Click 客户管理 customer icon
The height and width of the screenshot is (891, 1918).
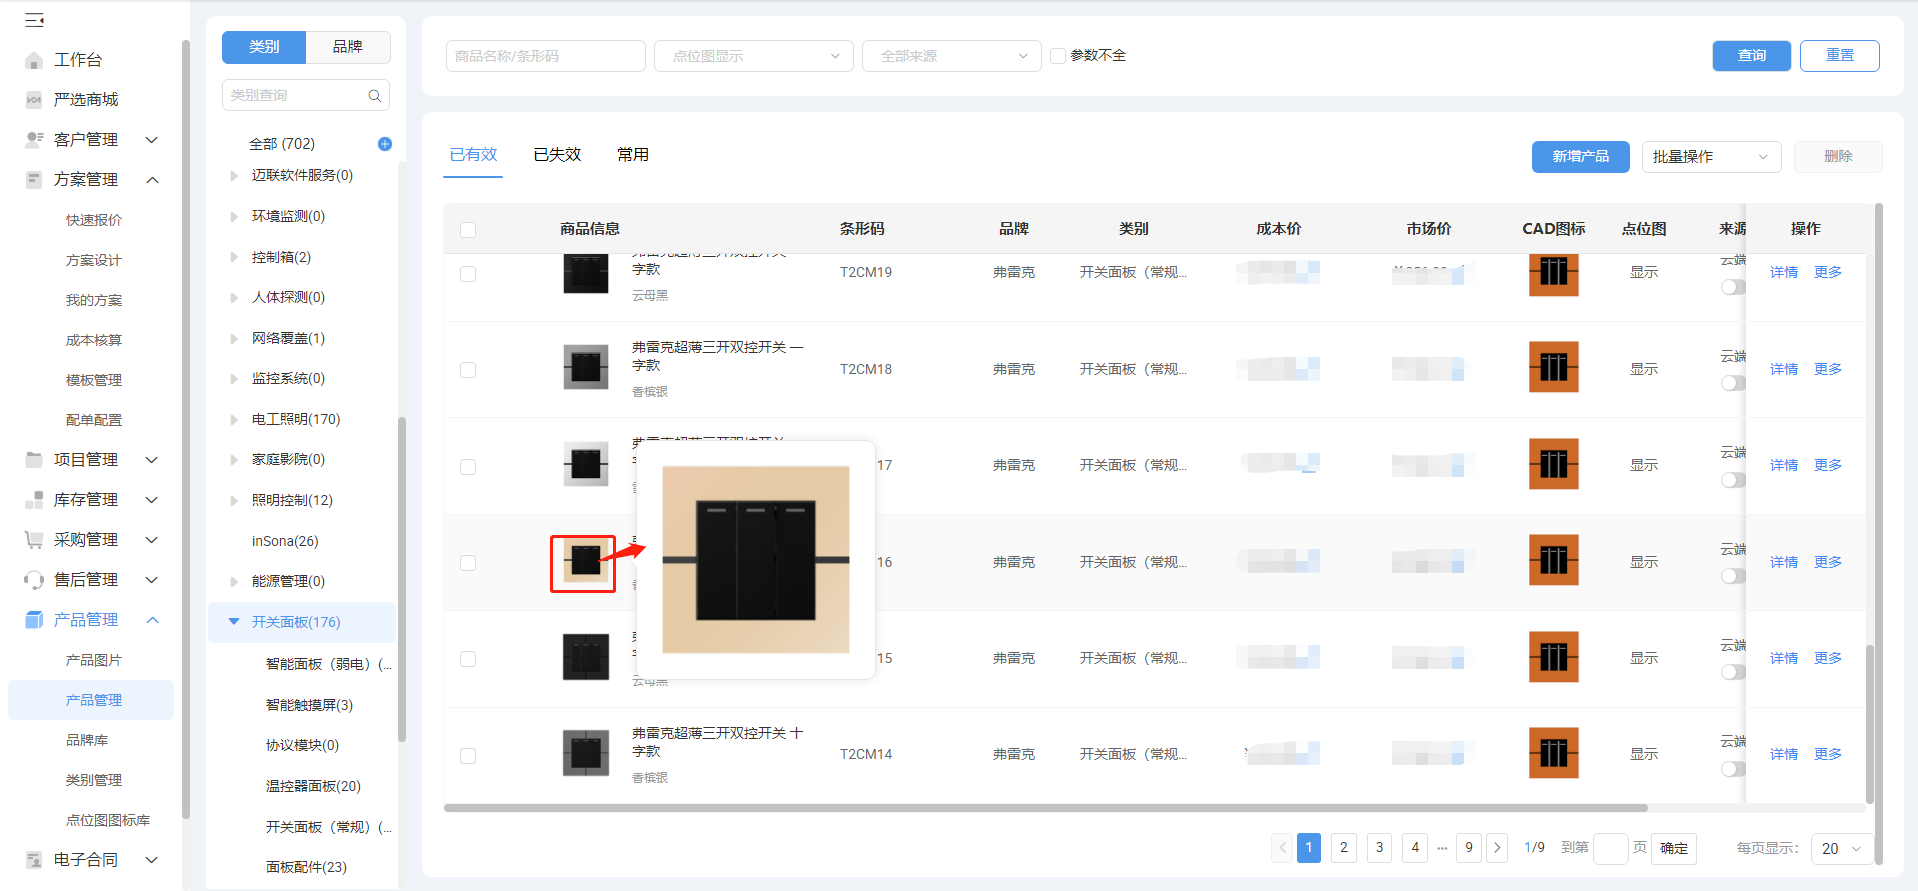pyautogui.click(x=34, y=140)
